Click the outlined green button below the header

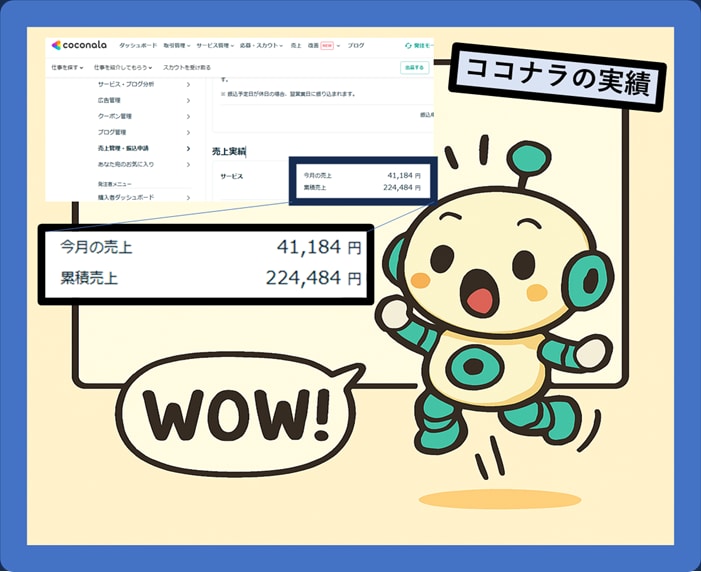(414, 68)
